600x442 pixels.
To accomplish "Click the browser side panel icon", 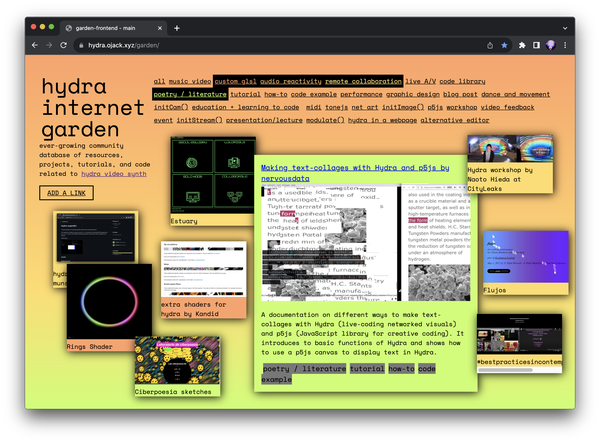I will tap(537, 46).
